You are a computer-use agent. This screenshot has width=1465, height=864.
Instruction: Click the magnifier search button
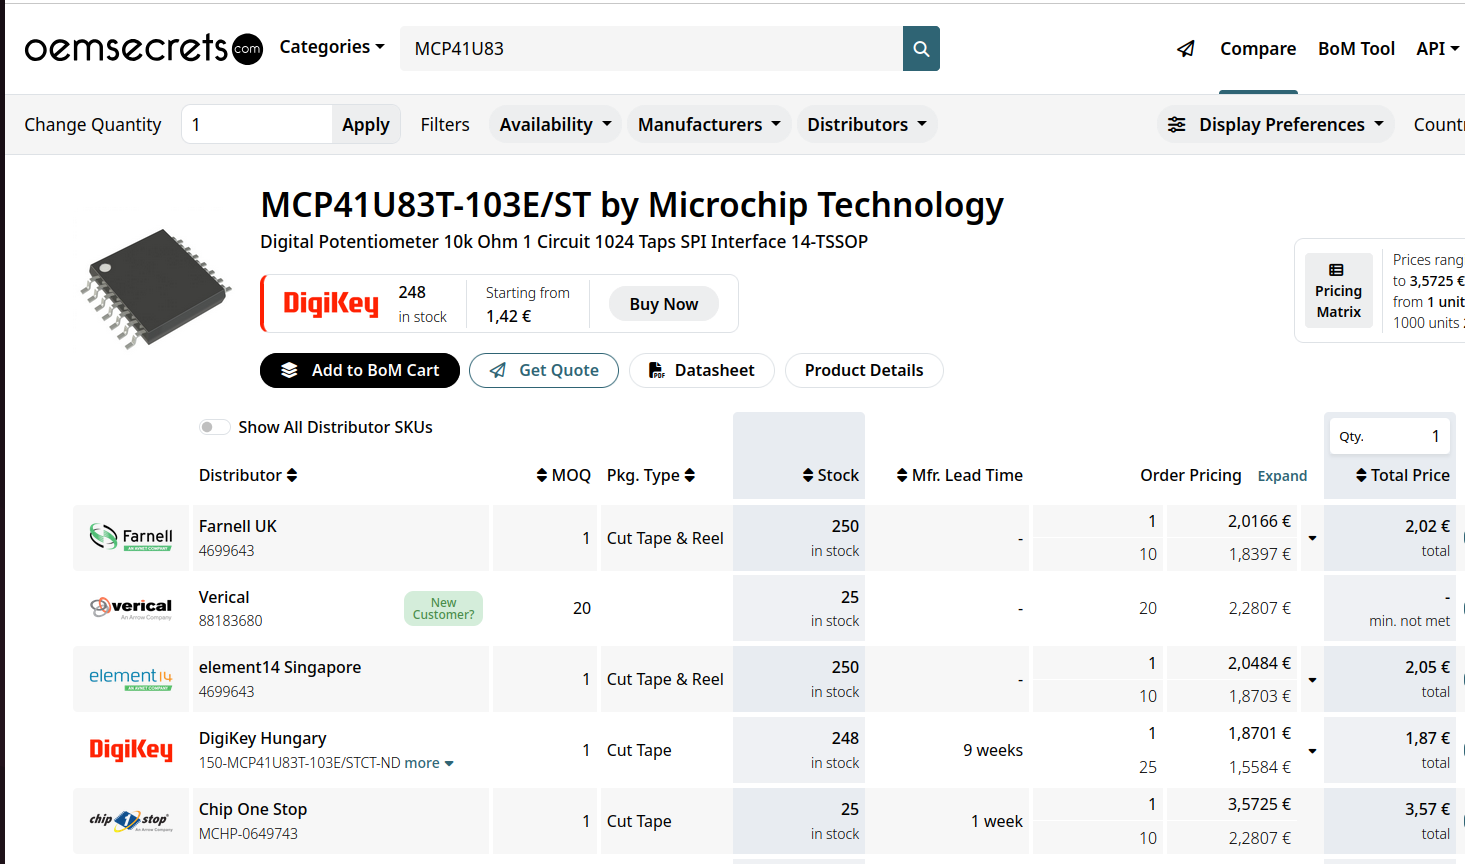pyautogui.click(x=921, y=48)
